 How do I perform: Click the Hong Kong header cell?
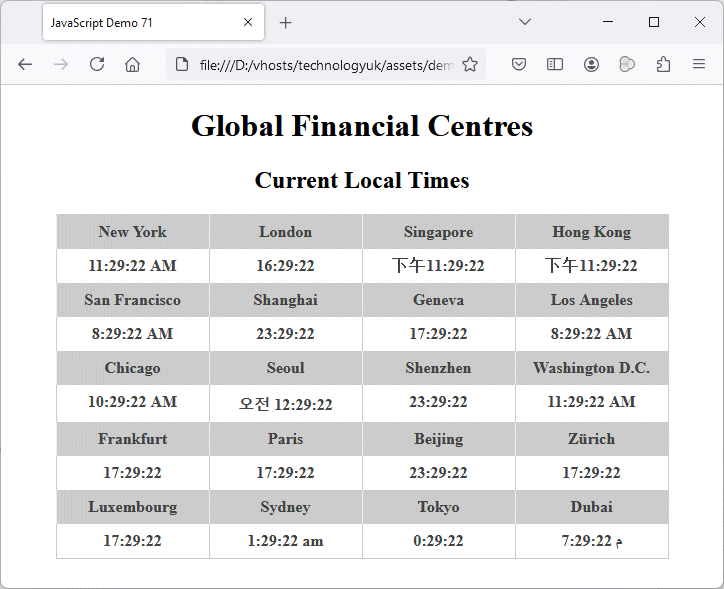point(592,232)
